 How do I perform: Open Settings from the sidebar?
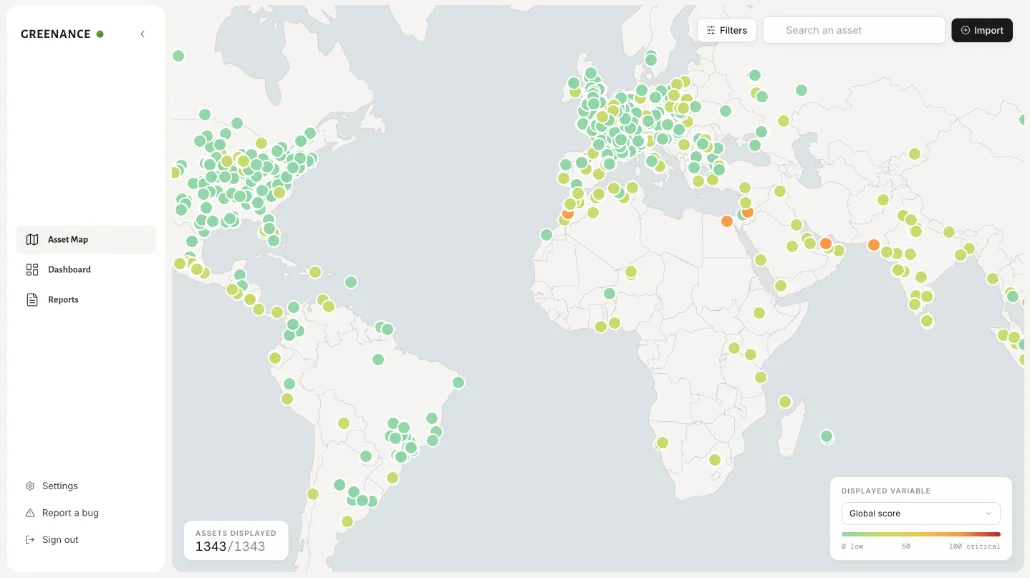pos(52,486)
